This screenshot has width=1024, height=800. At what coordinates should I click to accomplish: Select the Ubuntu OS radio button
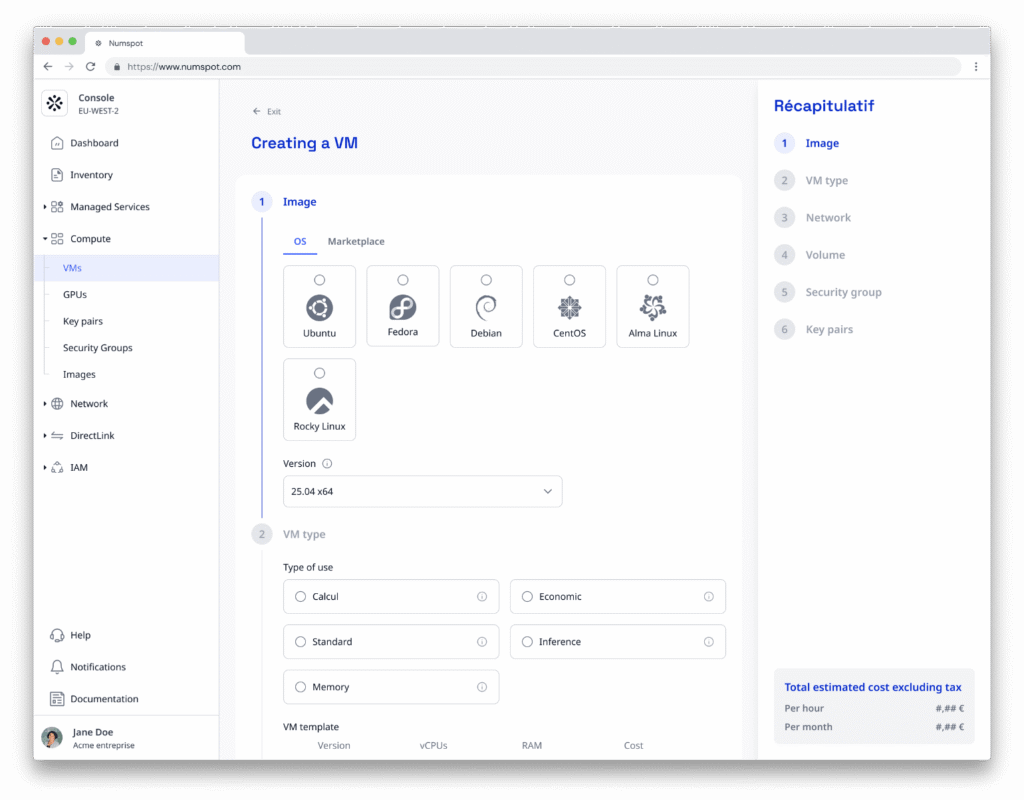click(319, 280)
